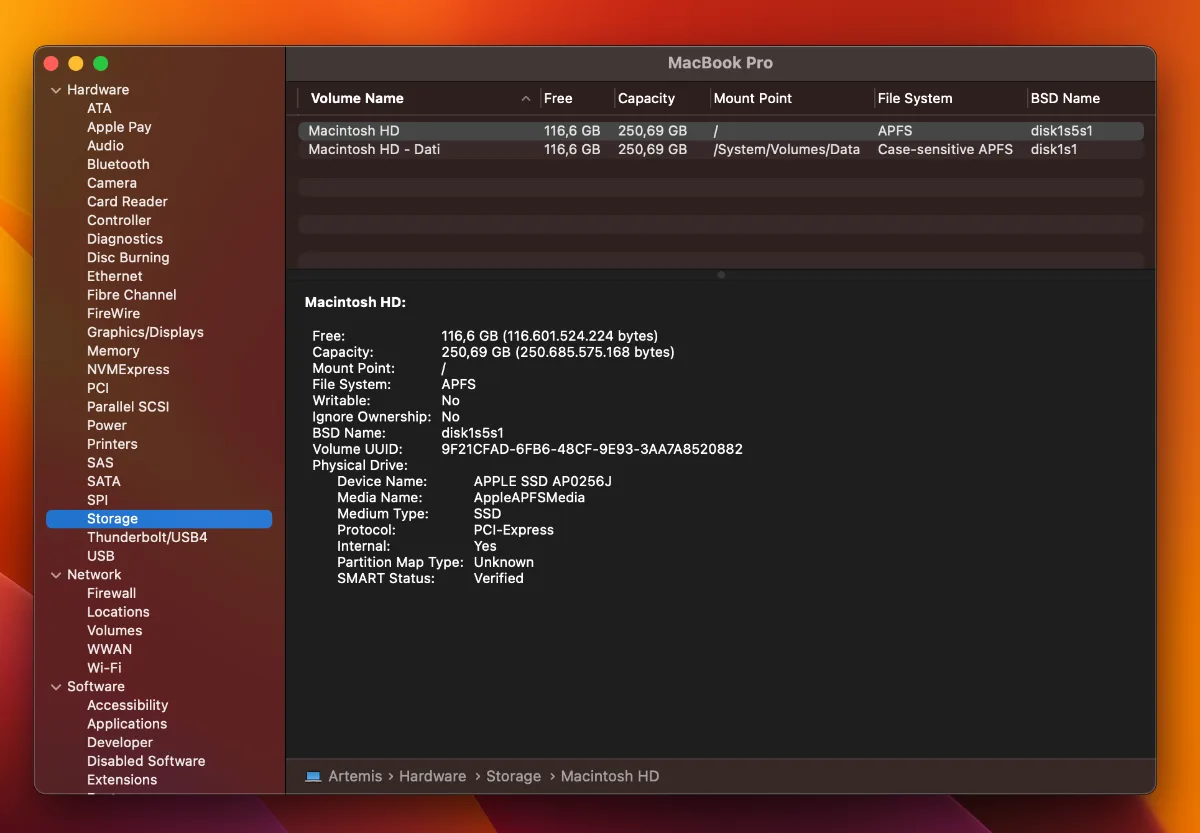Click Hardware in the breadcrumb path
Viewport: 1200px width, 833px height.
tap(432, 776)
